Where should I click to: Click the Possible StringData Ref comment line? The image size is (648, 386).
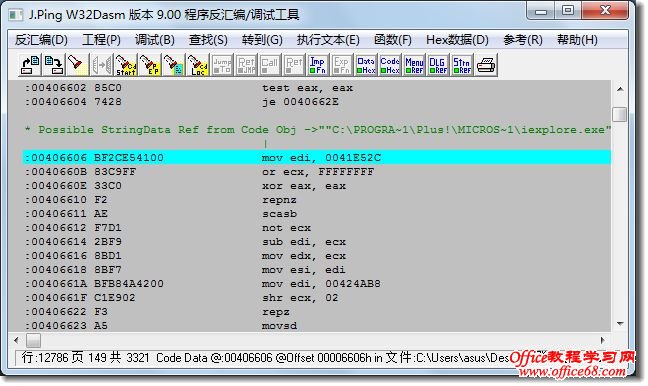(317, 130)
